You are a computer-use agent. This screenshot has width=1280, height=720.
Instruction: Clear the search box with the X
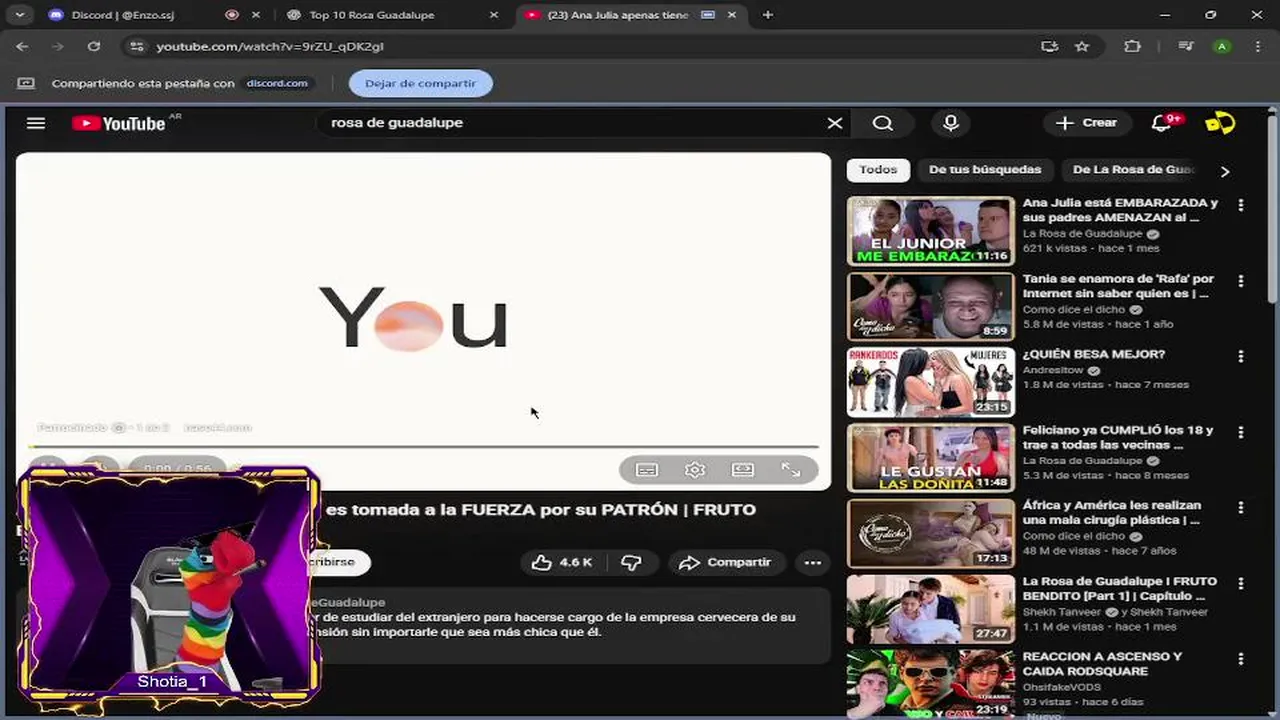tap(835, 123)
